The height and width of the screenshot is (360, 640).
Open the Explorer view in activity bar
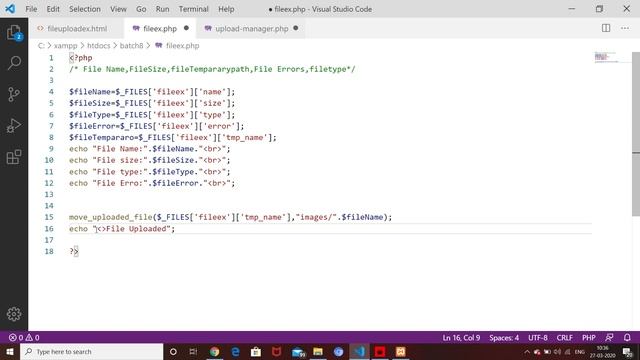(x=14, y=33)
